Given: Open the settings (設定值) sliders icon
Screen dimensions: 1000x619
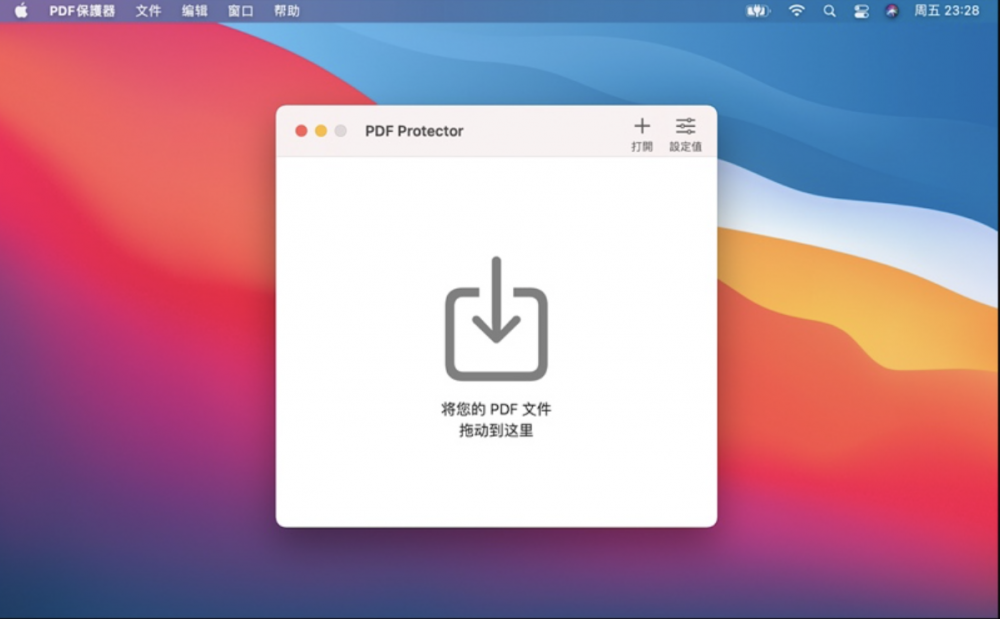Looking at the screenshot, I should pos(686,126).
